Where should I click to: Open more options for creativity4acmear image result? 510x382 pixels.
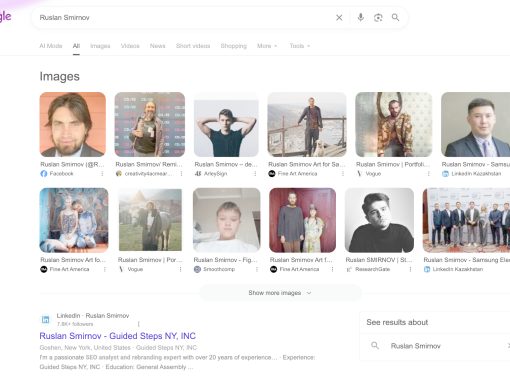coord(181,174)
